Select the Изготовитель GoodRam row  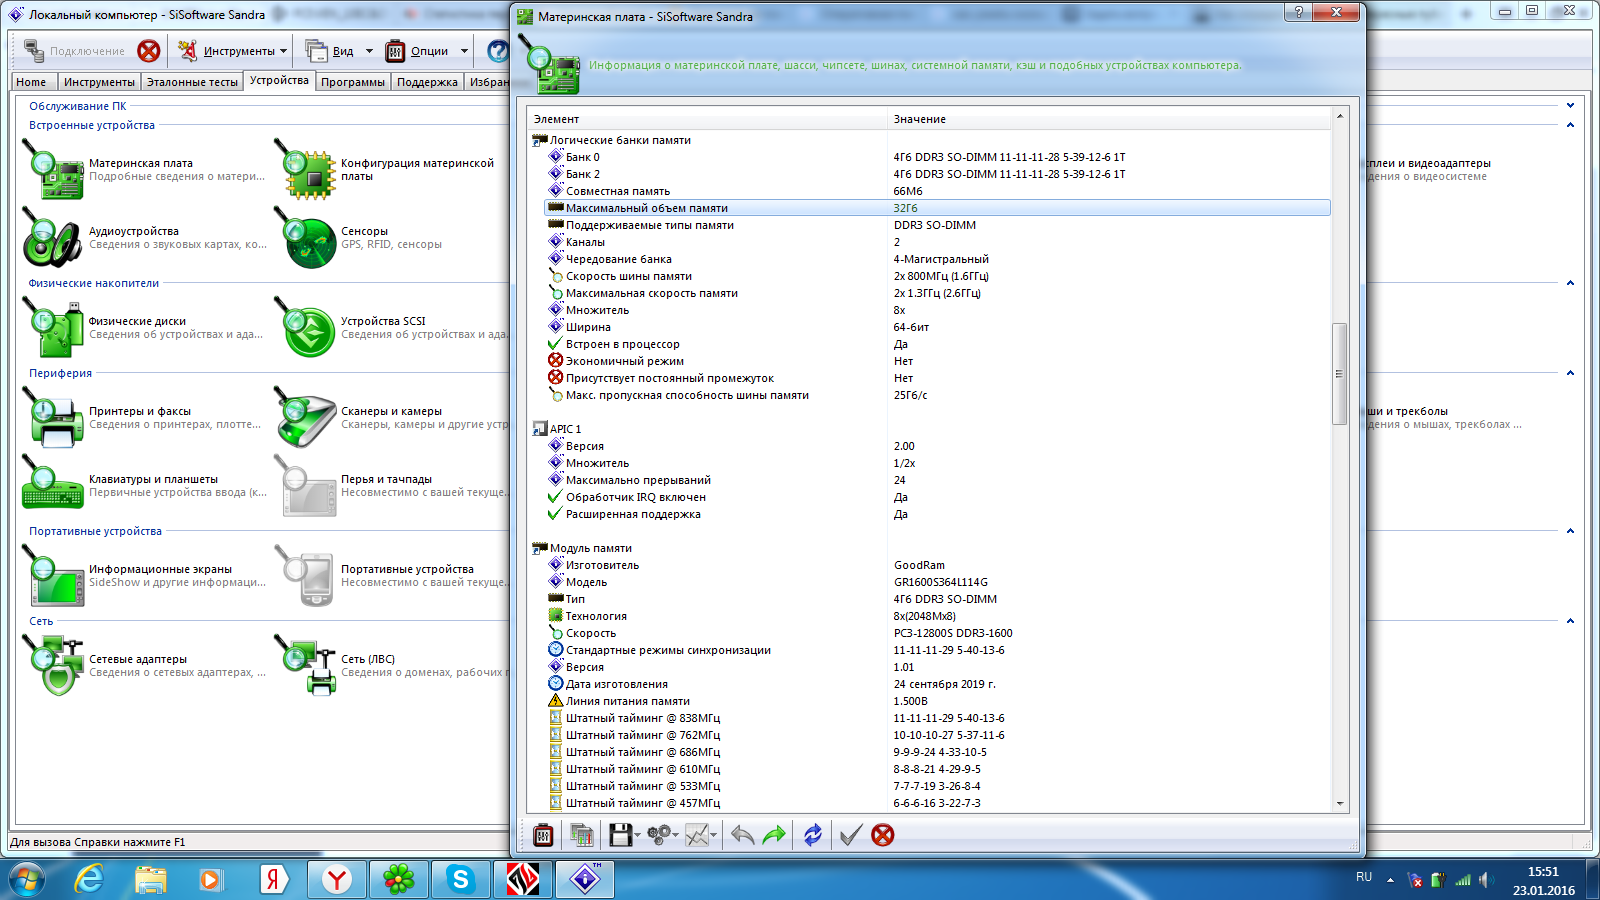[x=937, y=565]
